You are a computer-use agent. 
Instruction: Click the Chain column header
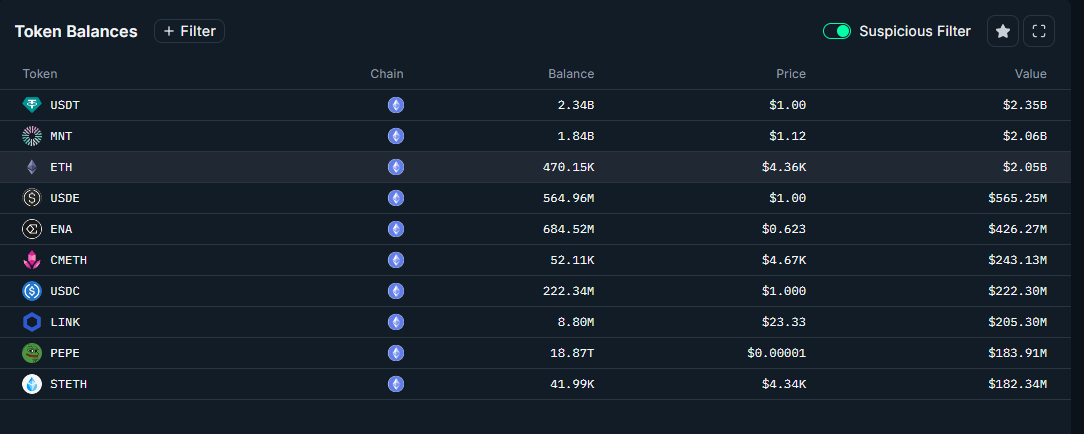(x=387, y=74)
